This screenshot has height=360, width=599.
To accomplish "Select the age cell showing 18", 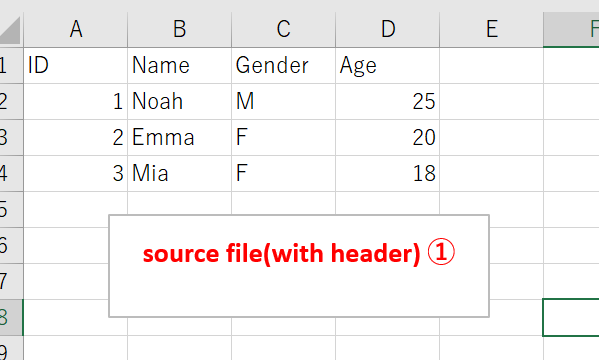I will [x=388, y=173].
